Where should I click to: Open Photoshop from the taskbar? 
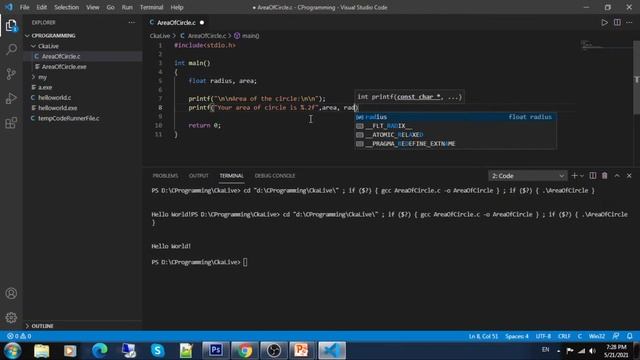[x=216, y=350]
